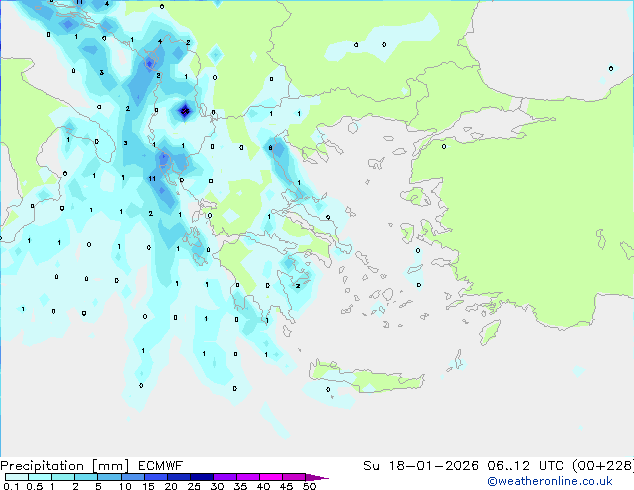The image size is (634, 490).
Task: Click the legend scale label "35"
Action: pos(240,486)
